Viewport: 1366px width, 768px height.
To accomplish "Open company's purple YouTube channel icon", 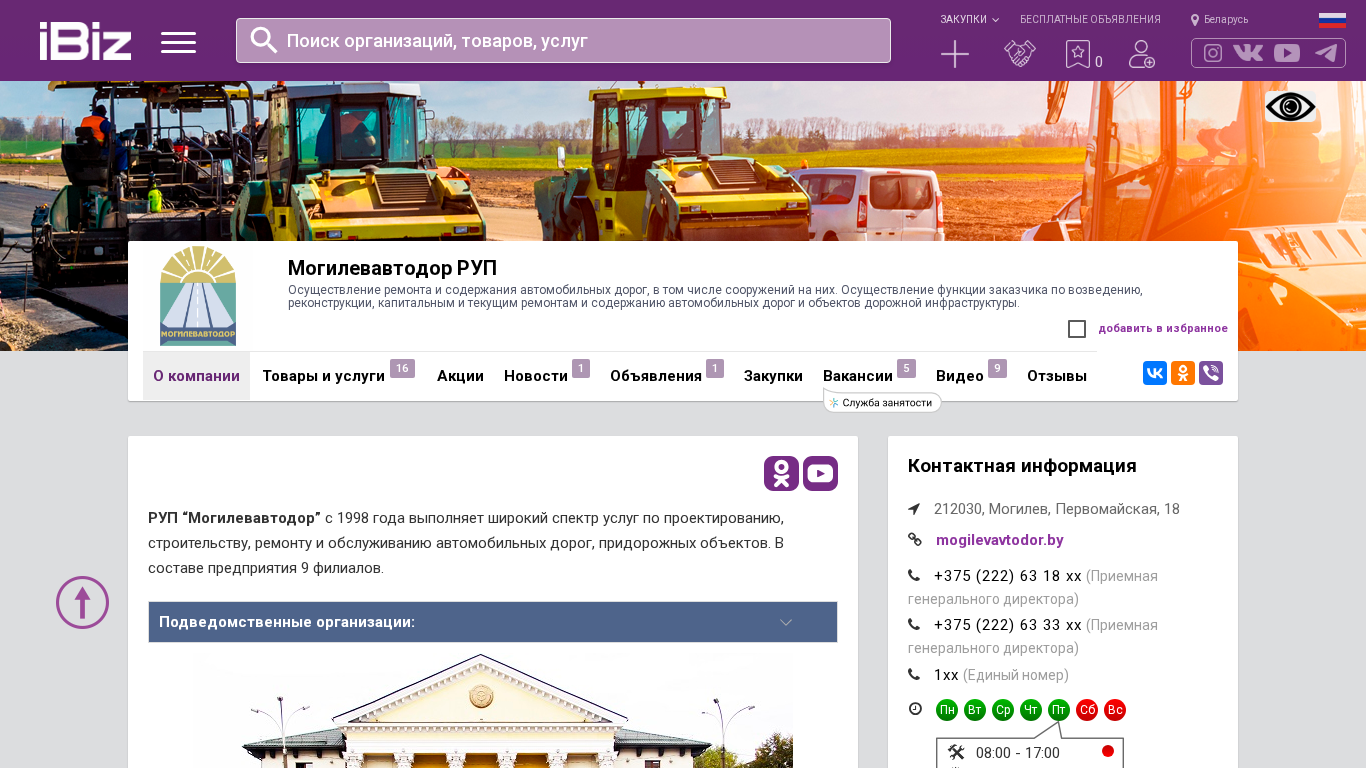I will coord(820,473).
